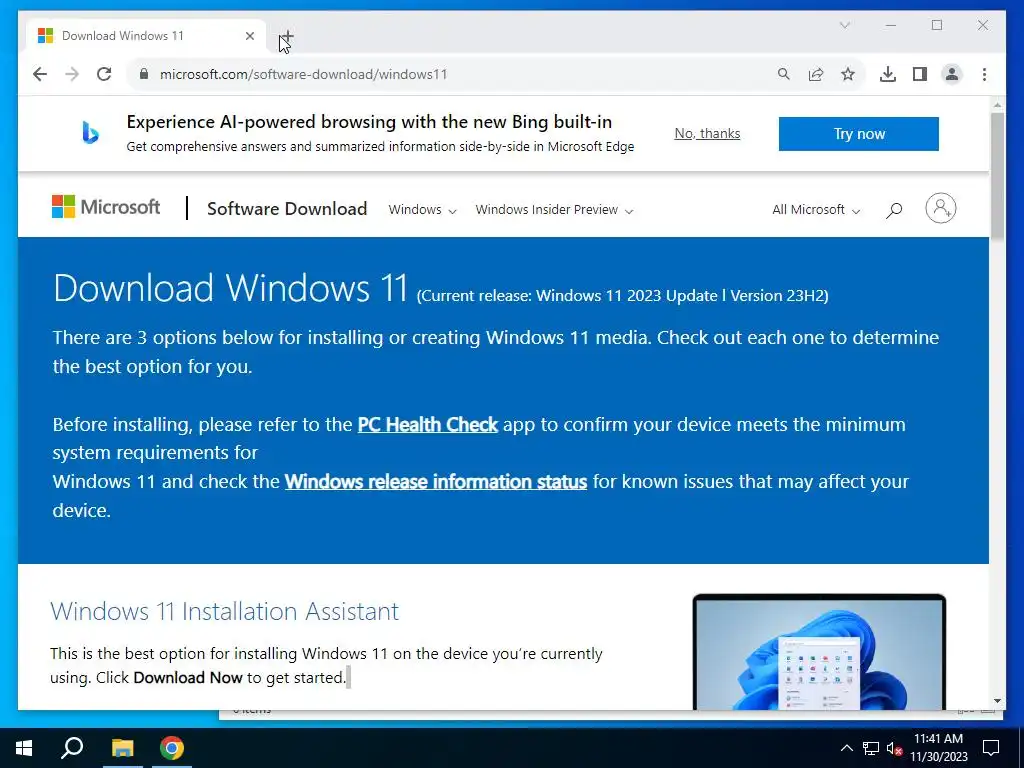1024x768 pixels.
Task: Click the padlock site info icon
Action: [x=144, y=74]
